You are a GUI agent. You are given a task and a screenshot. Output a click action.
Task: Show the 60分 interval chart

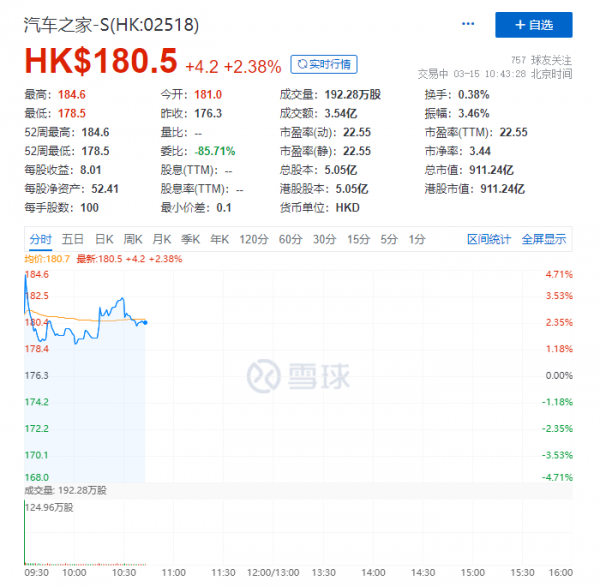pos(290,239)
